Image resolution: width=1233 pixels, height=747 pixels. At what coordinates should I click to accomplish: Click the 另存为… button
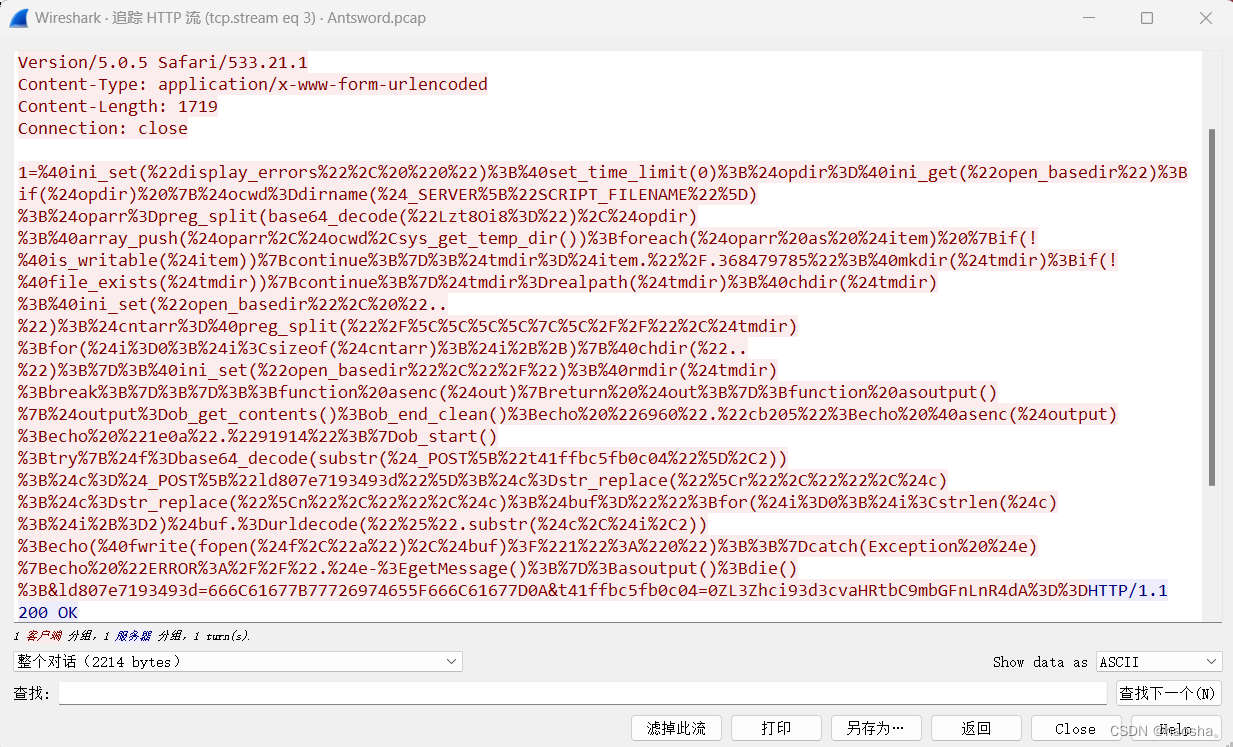point(875,728)
